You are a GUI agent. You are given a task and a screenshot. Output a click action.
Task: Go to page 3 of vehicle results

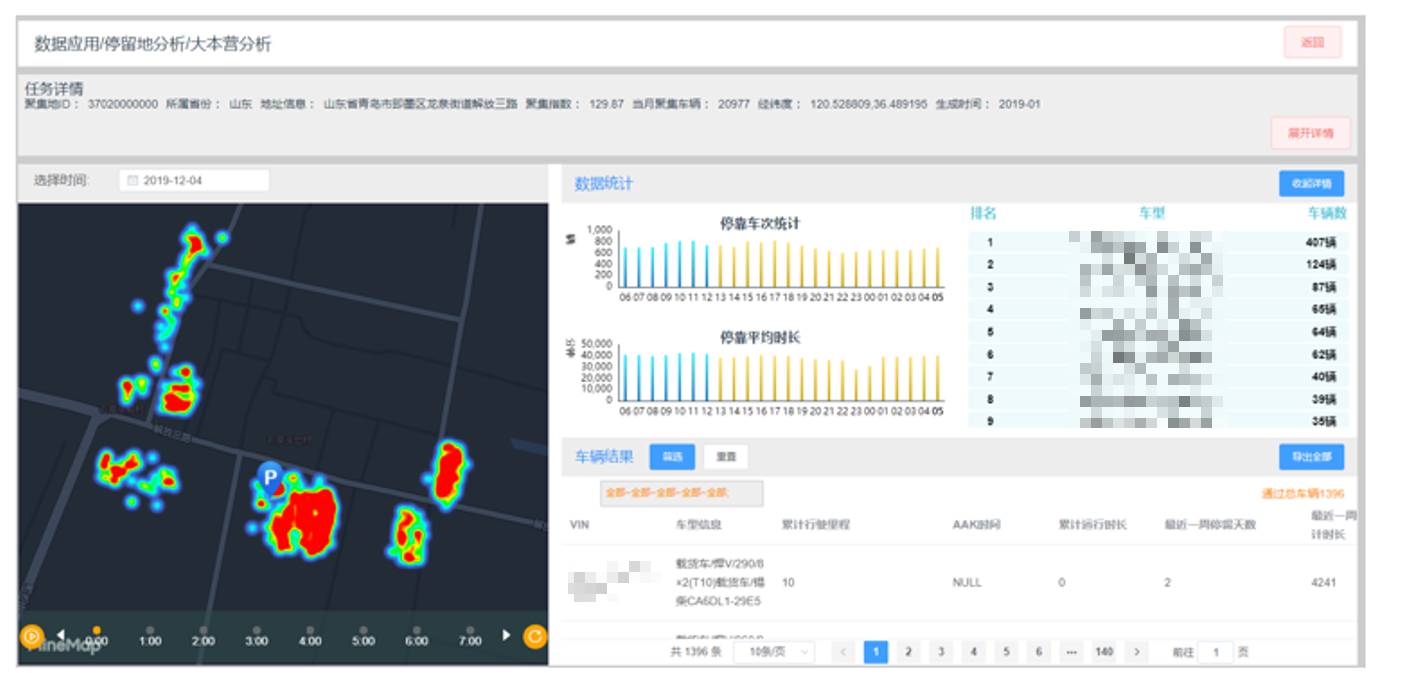[940, 652]
